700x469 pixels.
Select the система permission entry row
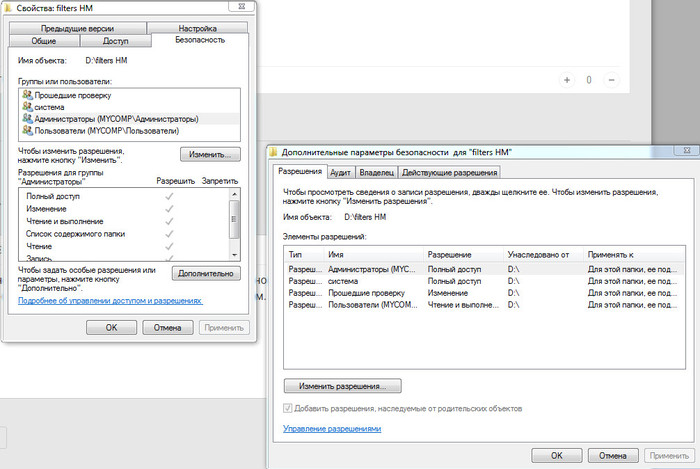point(484,281)
